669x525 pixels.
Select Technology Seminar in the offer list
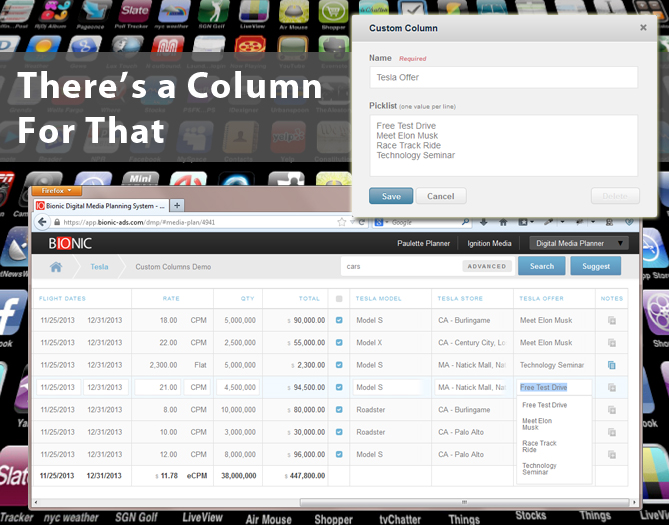point(539,469)
